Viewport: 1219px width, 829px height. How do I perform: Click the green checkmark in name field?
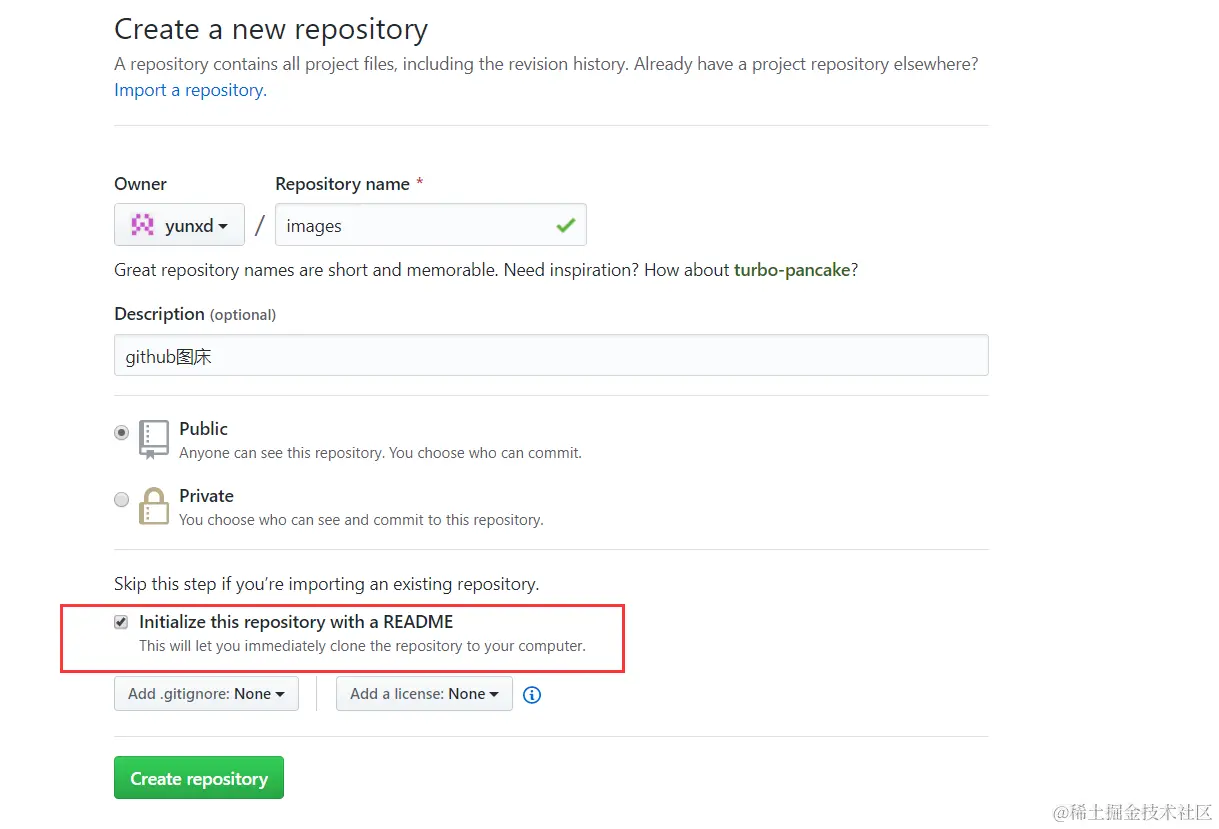coord(566,225)
